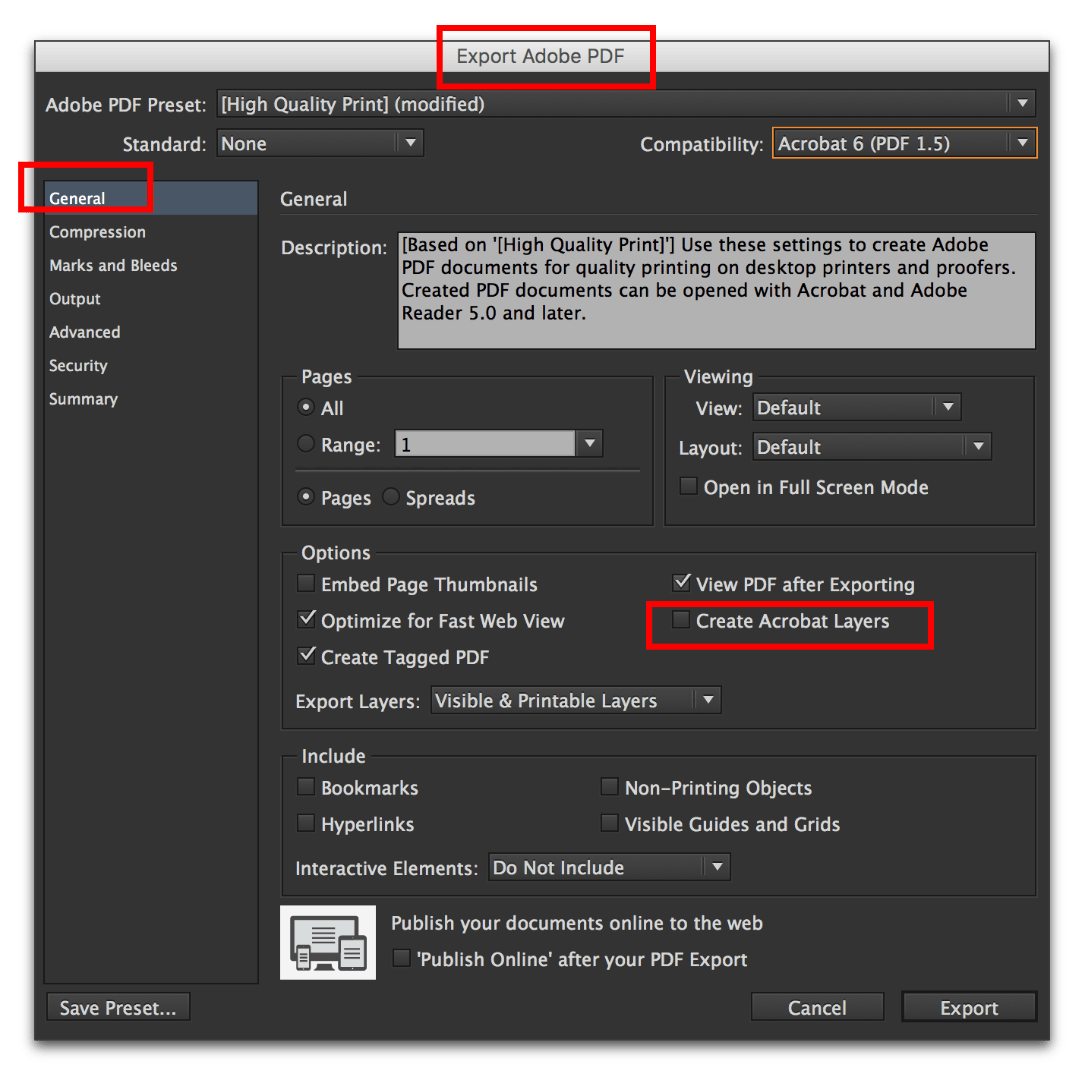Enable the Hyperlinks checkbox
The width and height of the screenshot is (1085, 1080).
click(306, 823)
